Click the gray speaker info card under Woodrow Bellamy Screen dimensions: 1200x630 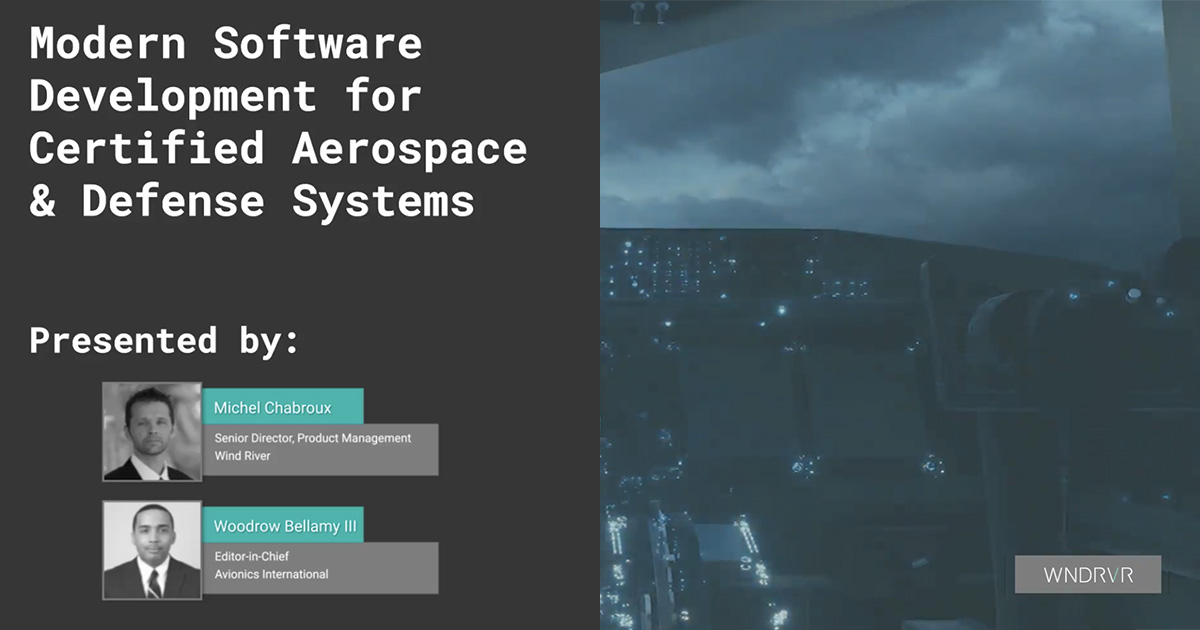pyautogui.click(x=320, y=565)
